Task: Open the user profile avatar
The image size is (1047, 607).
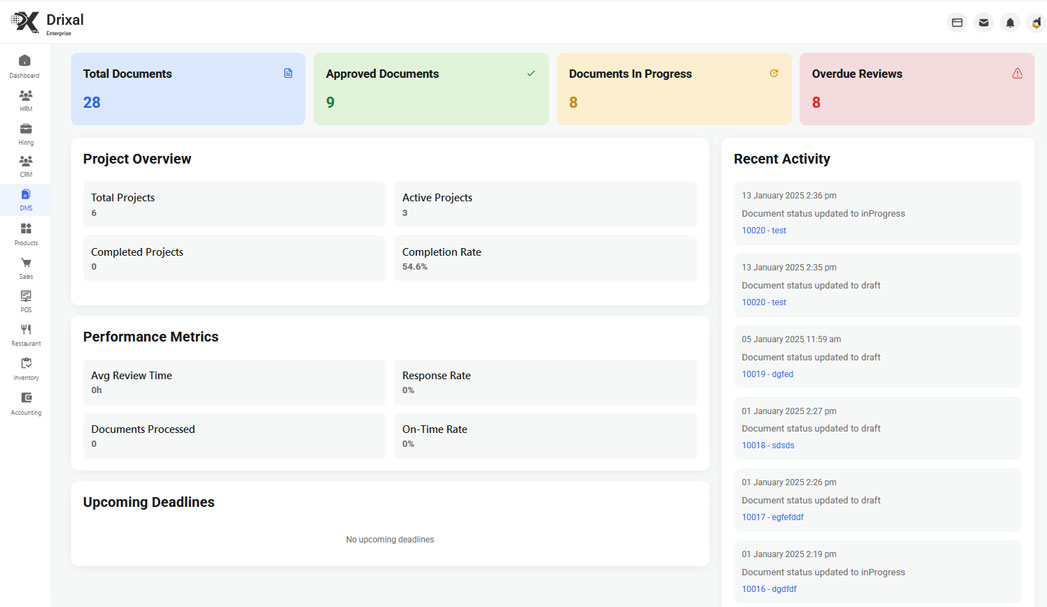Action: coord(1036,22)
